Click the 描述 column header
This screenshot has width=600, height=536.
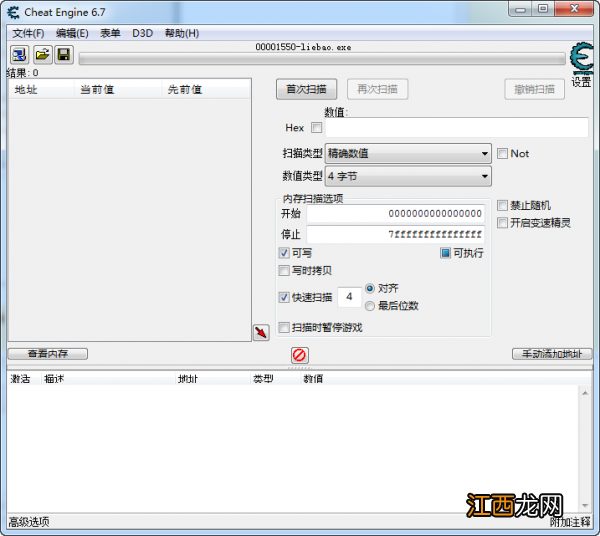coord(108,379)
